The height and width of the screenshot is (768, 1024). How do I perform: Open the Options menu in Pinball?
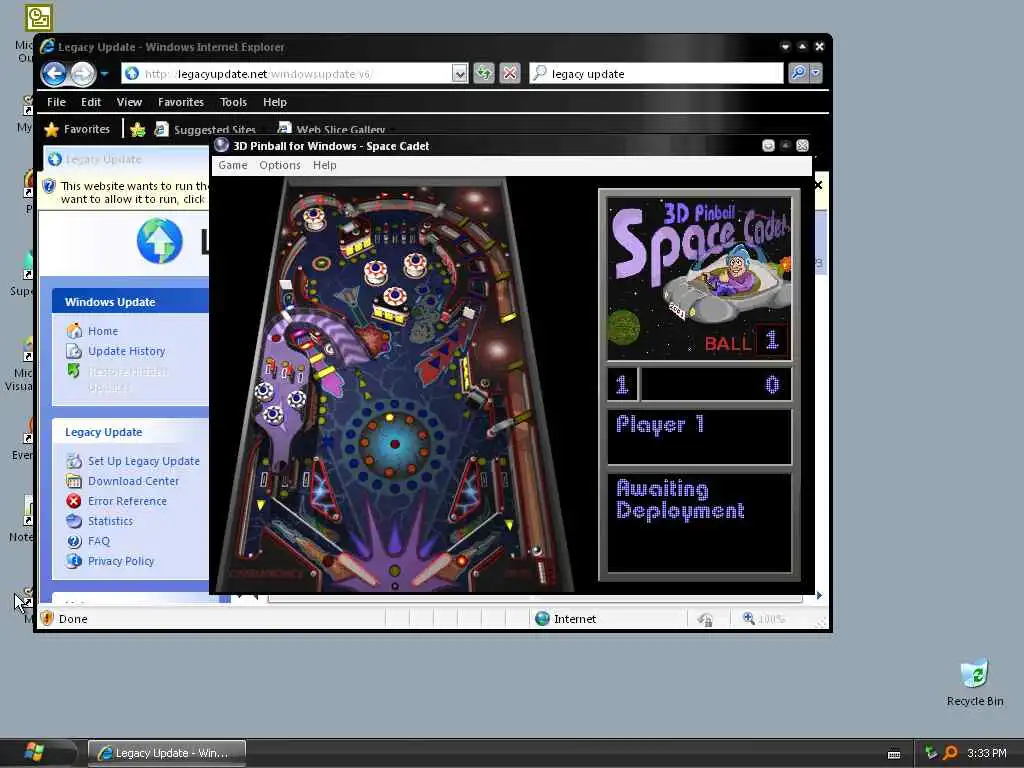tap(280, 165)
